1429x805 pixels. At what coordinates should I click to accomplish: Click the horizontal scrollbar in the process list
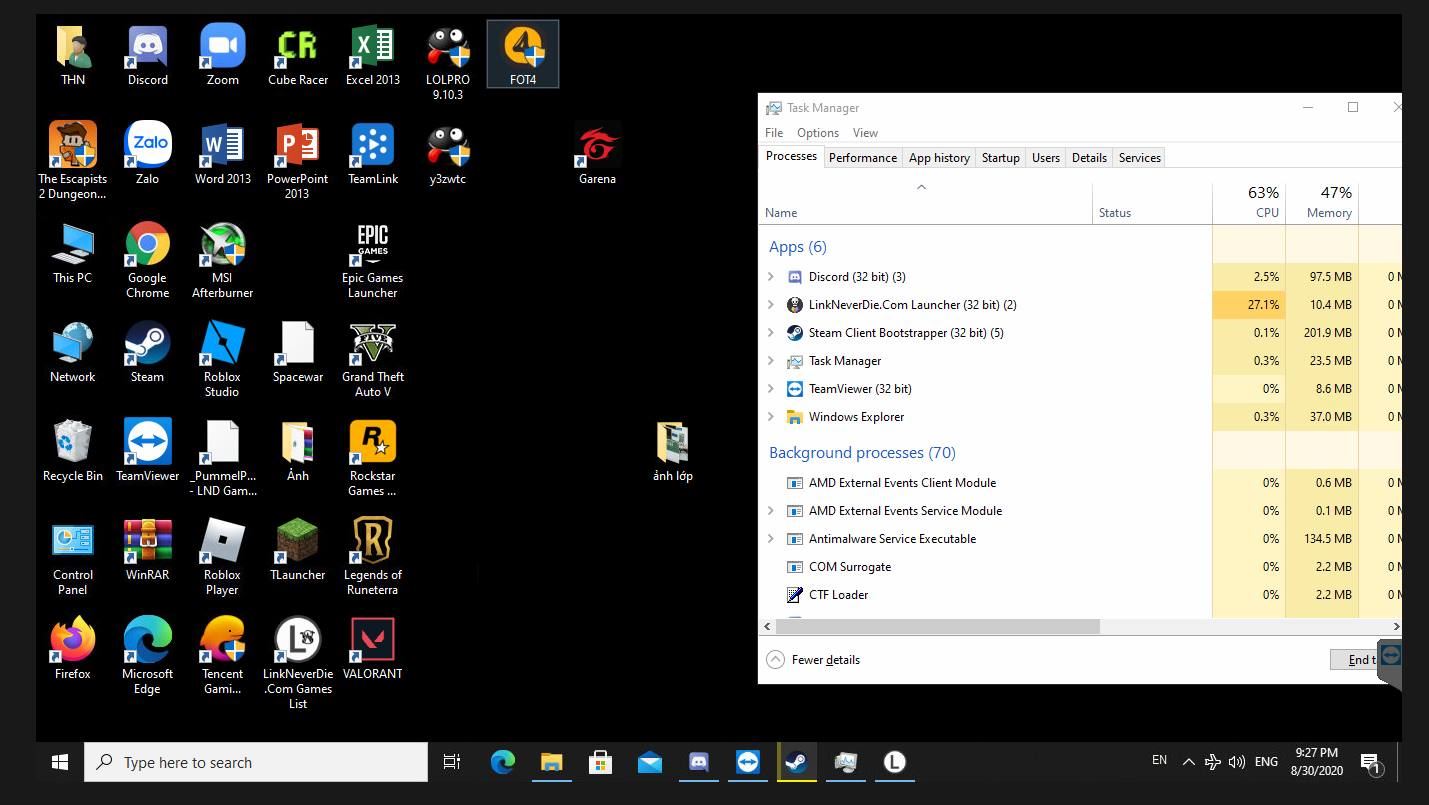pos(938,627)
